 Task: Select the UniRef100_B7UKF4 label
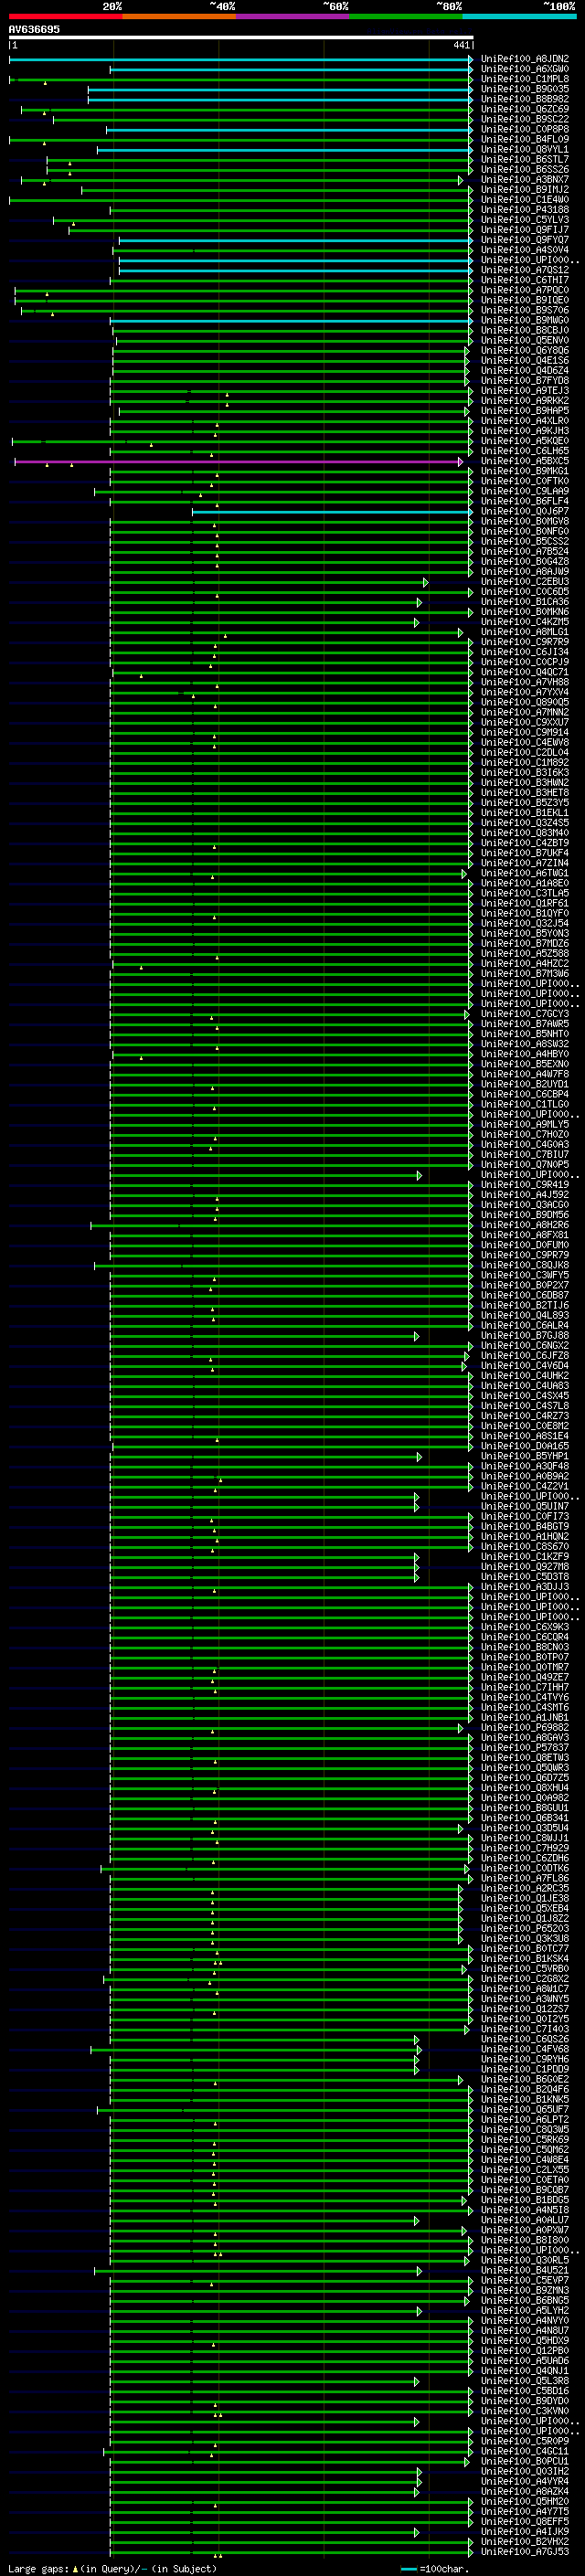click(525, 853)
